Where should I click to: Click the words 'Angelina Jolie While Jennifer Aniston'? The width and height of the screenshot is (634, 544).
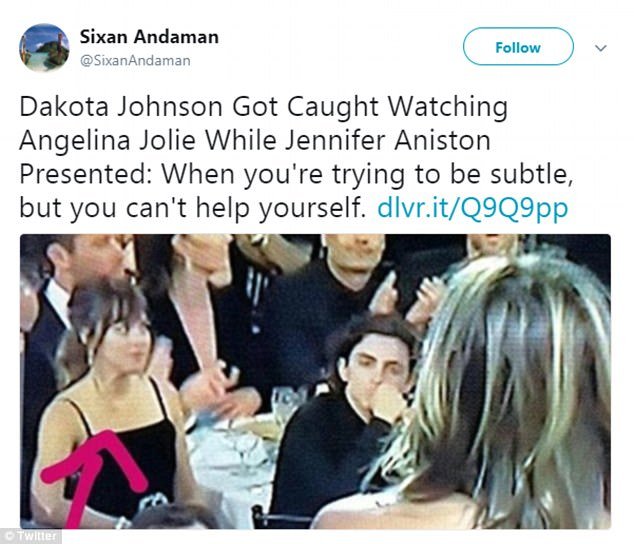[x=255, y=140]
